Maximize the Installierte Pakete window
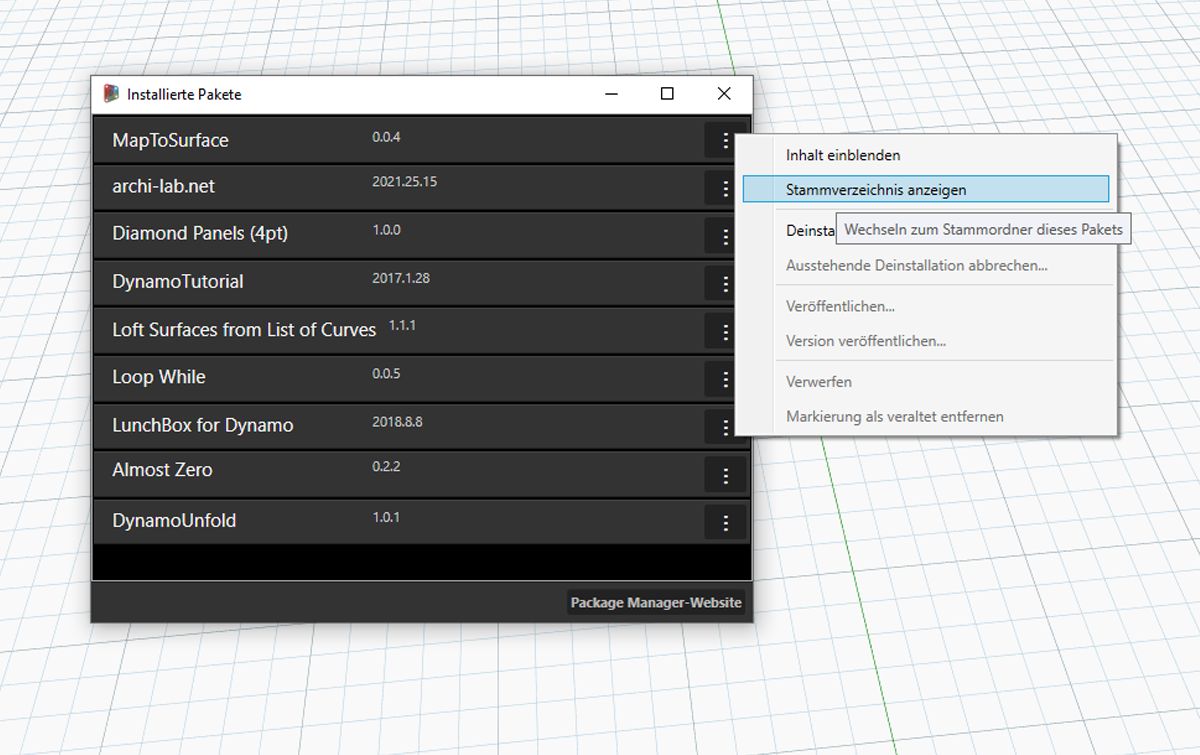Screen dimensions: 1200x755 click(x=667, y=94)
